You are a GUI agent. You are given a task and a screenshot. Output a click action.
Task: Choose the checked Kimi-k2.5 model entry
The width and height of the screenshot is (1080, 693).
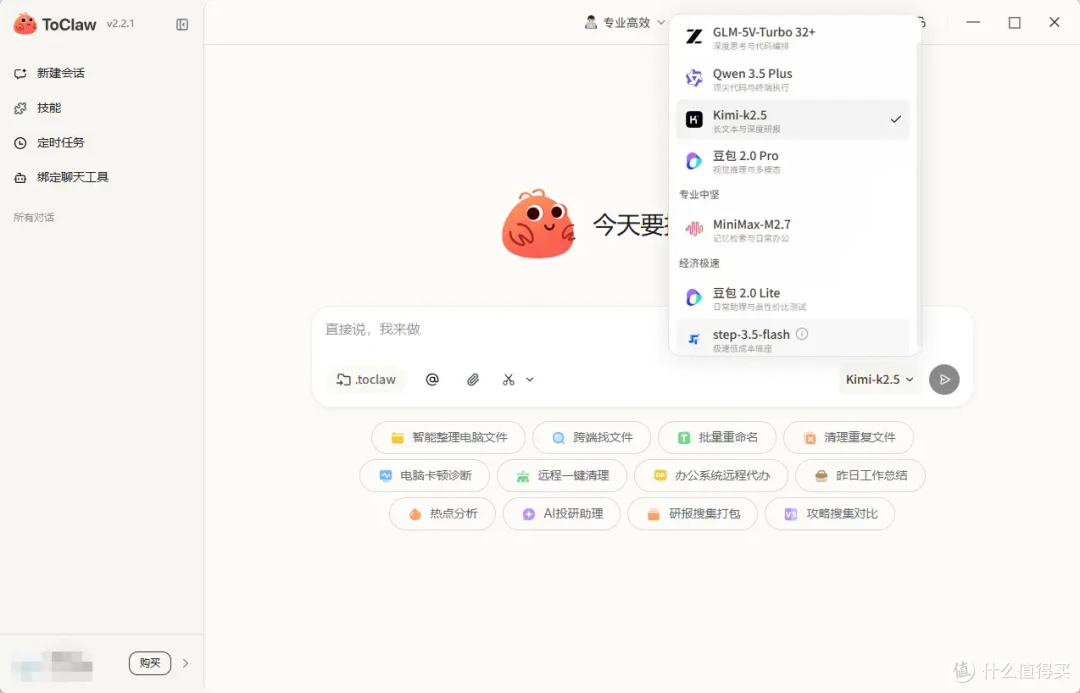(793, 120)
